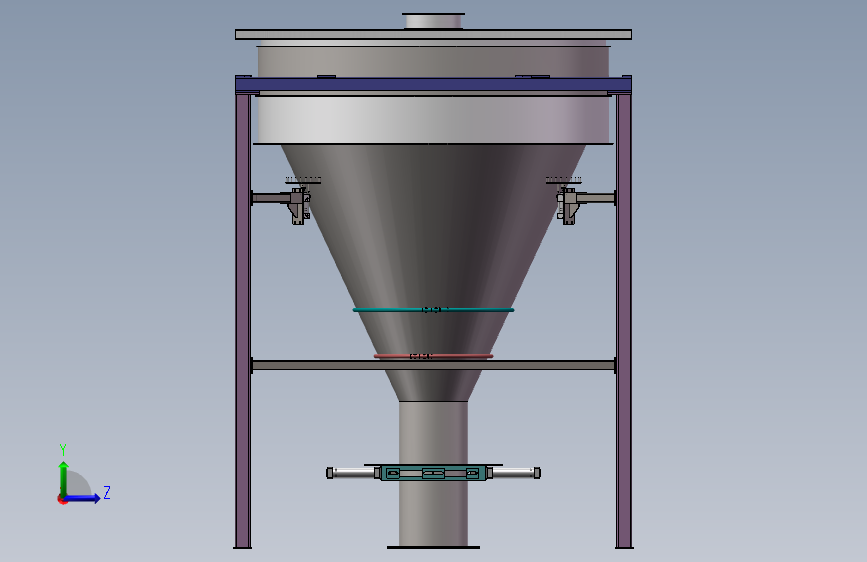The height and width of the screenshot is (562, 867).
Task: Select the Z axis label
Action: coord(107,492)
